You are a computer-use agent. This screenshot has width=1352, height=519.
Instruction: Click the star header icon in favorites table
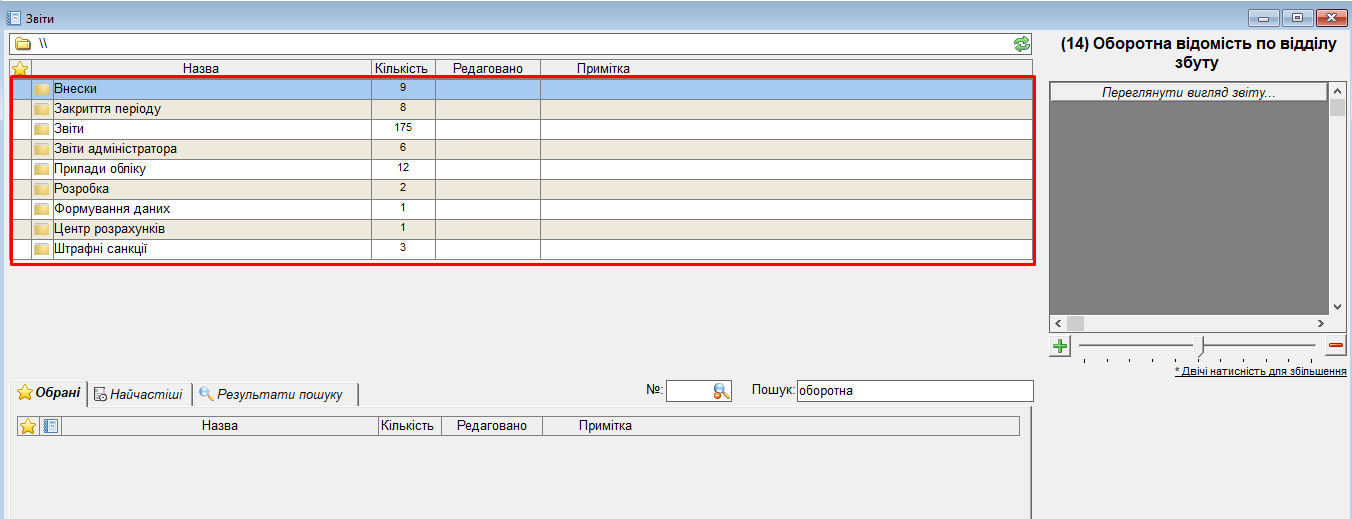[x=28, y=426]
